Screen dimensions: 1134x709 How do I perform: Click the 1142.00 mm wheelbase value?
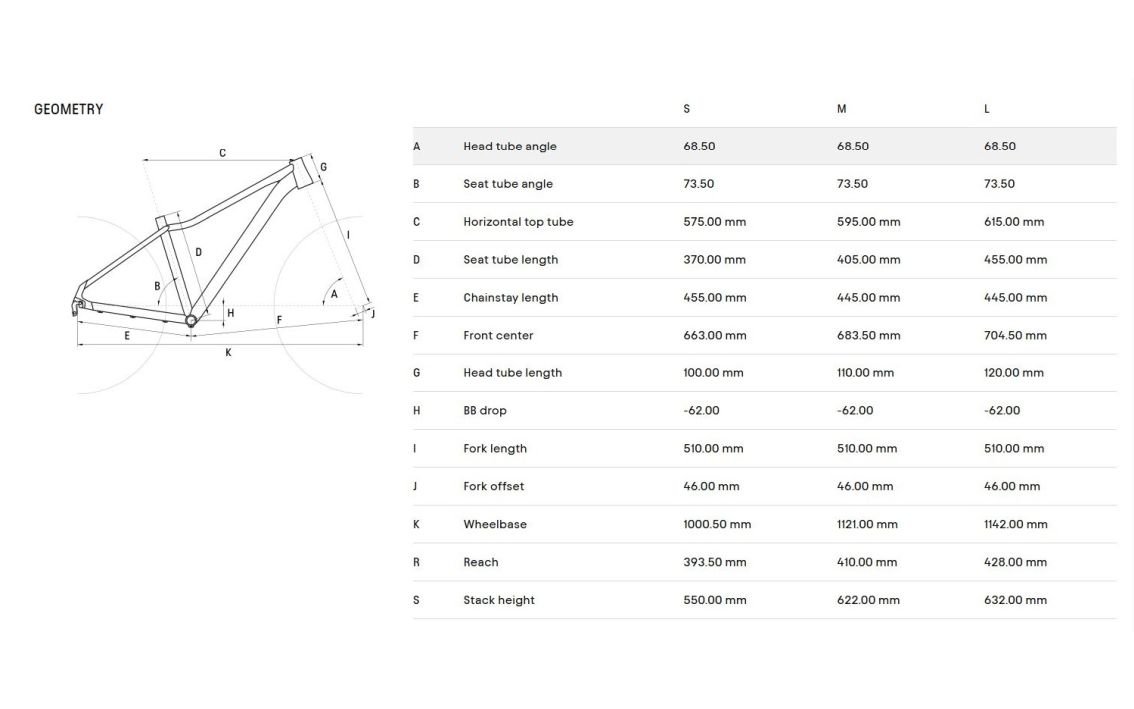(1015, 525)
